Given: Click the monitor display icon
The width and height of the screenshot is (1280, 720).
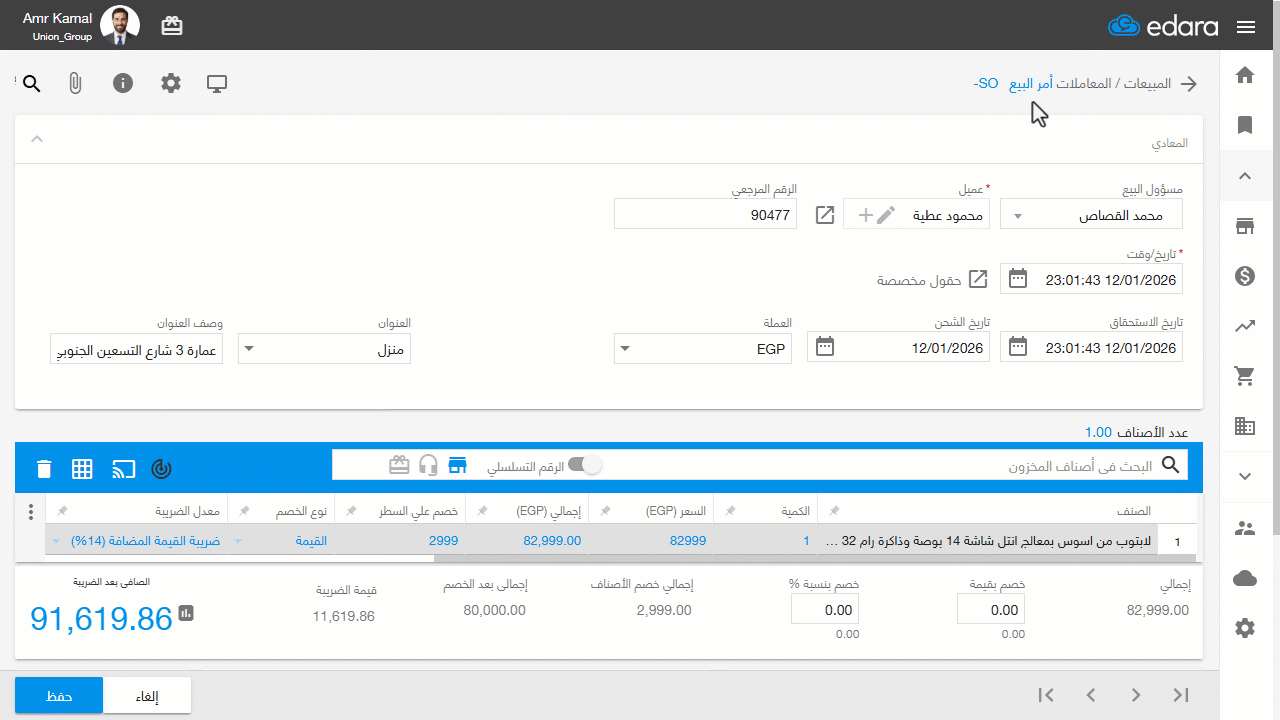Looking at the screenshot, I should tap(217, 83).
